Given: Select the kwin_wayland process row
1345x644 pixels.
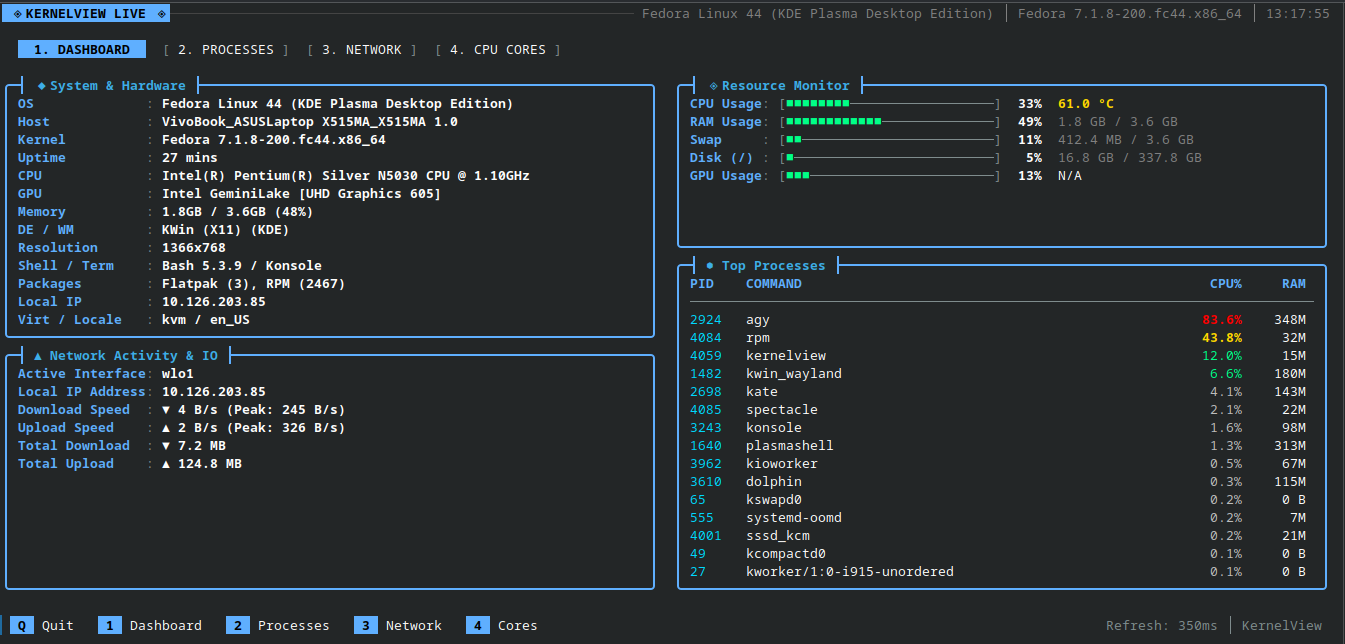Looking at the screenshot, I should click(x=998, y=373).
